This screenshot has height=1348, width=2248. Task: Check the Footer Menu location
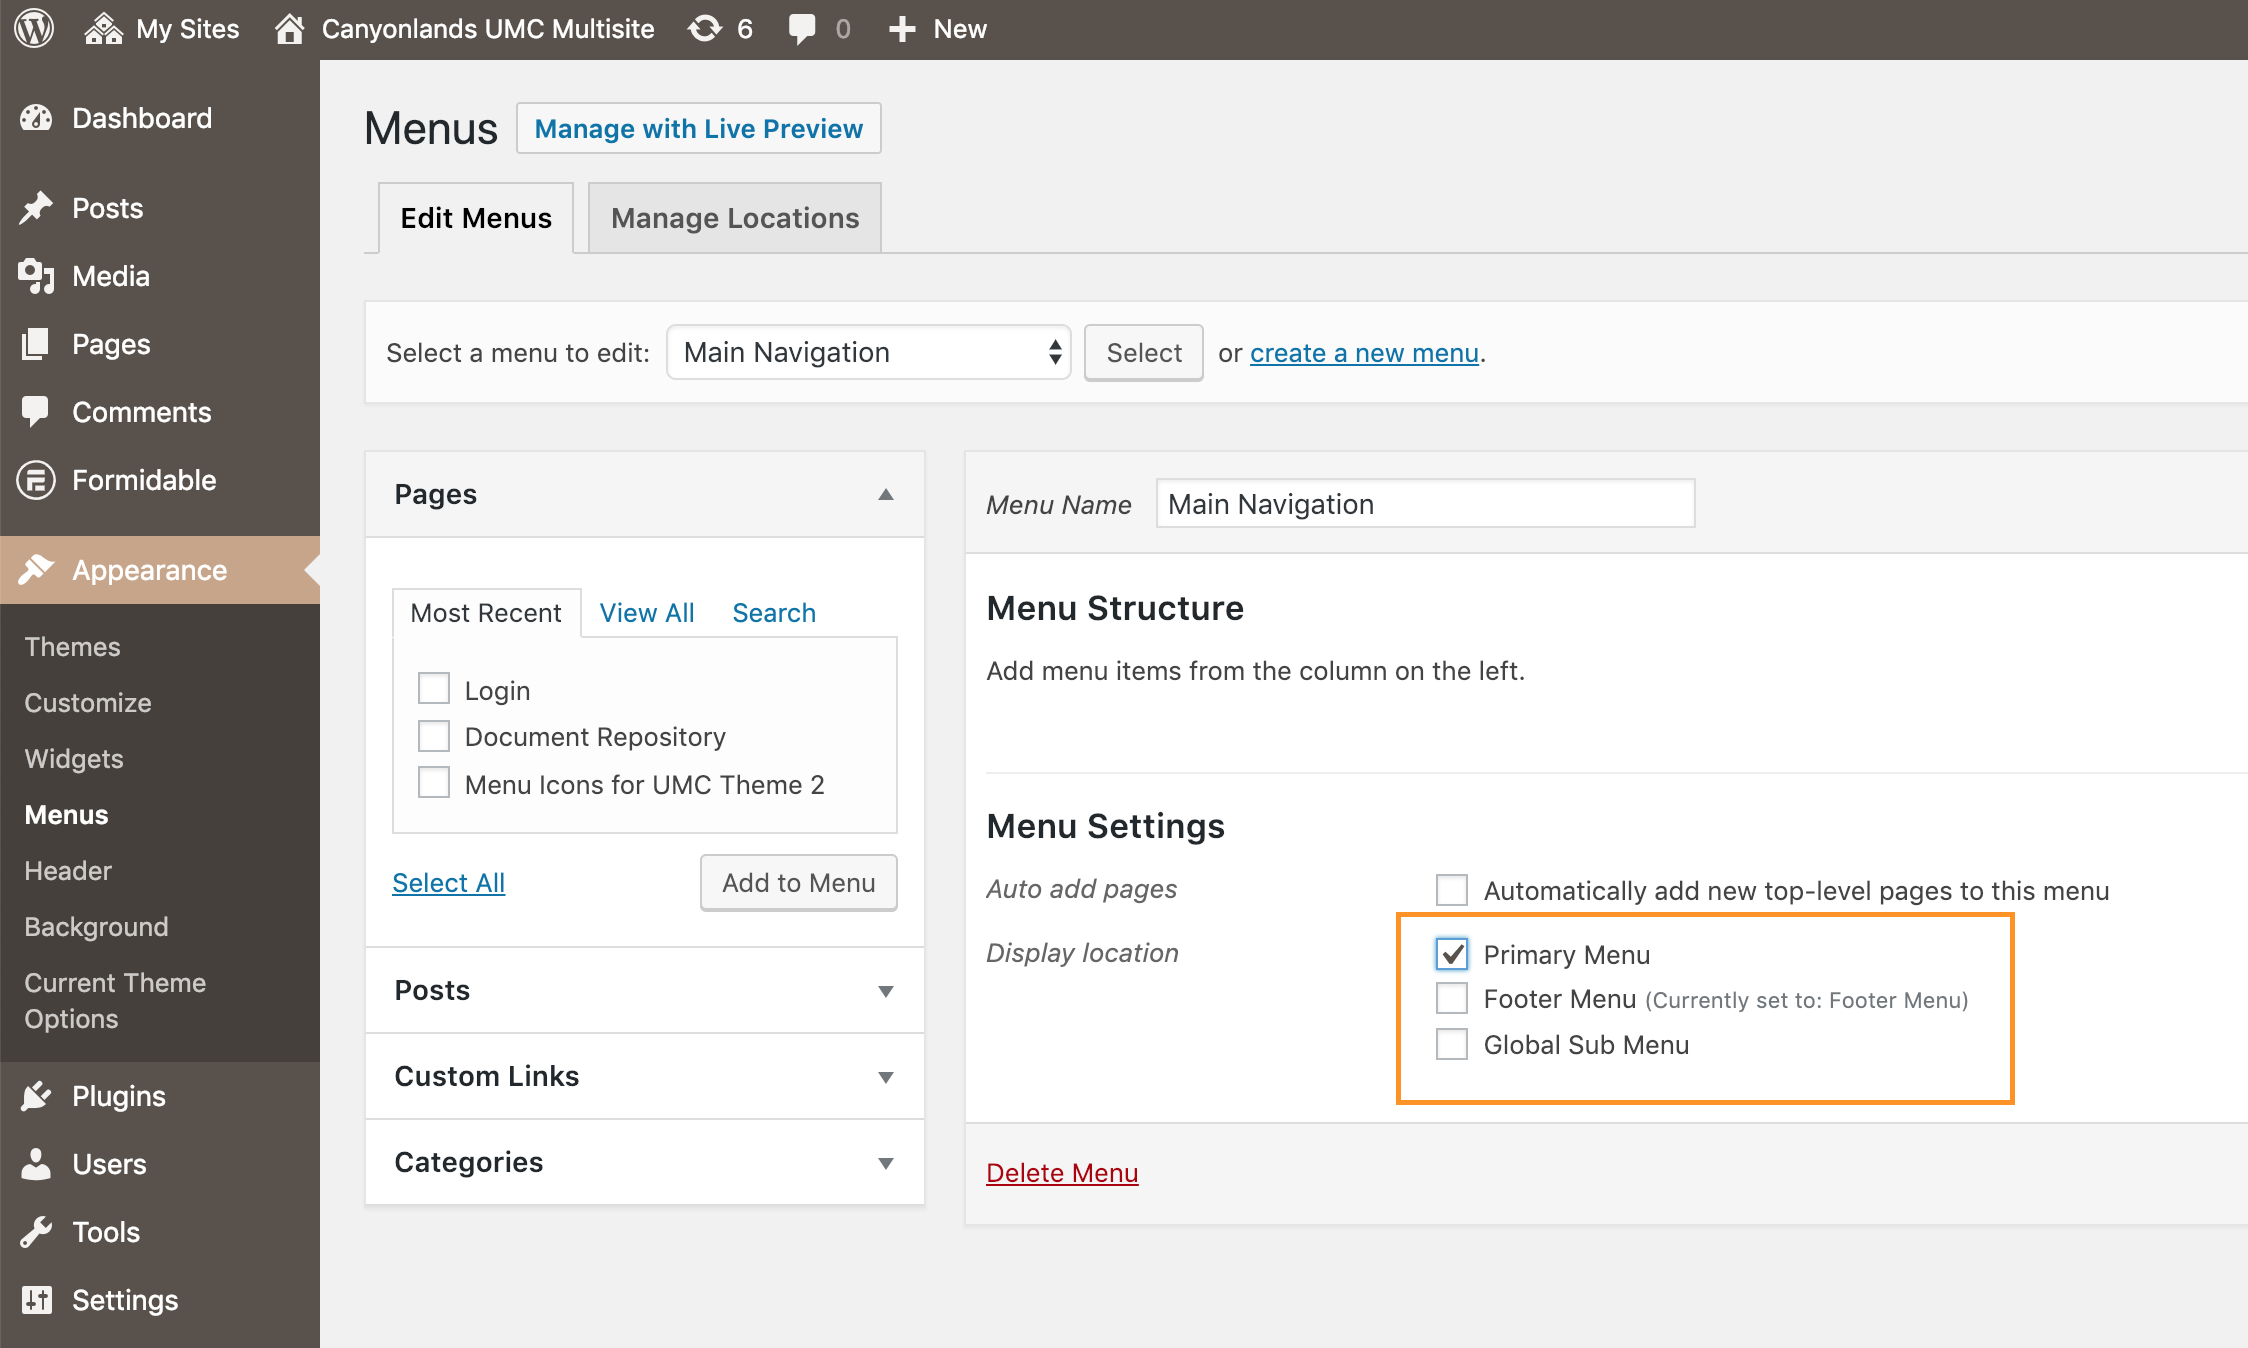click(1452, 998)
